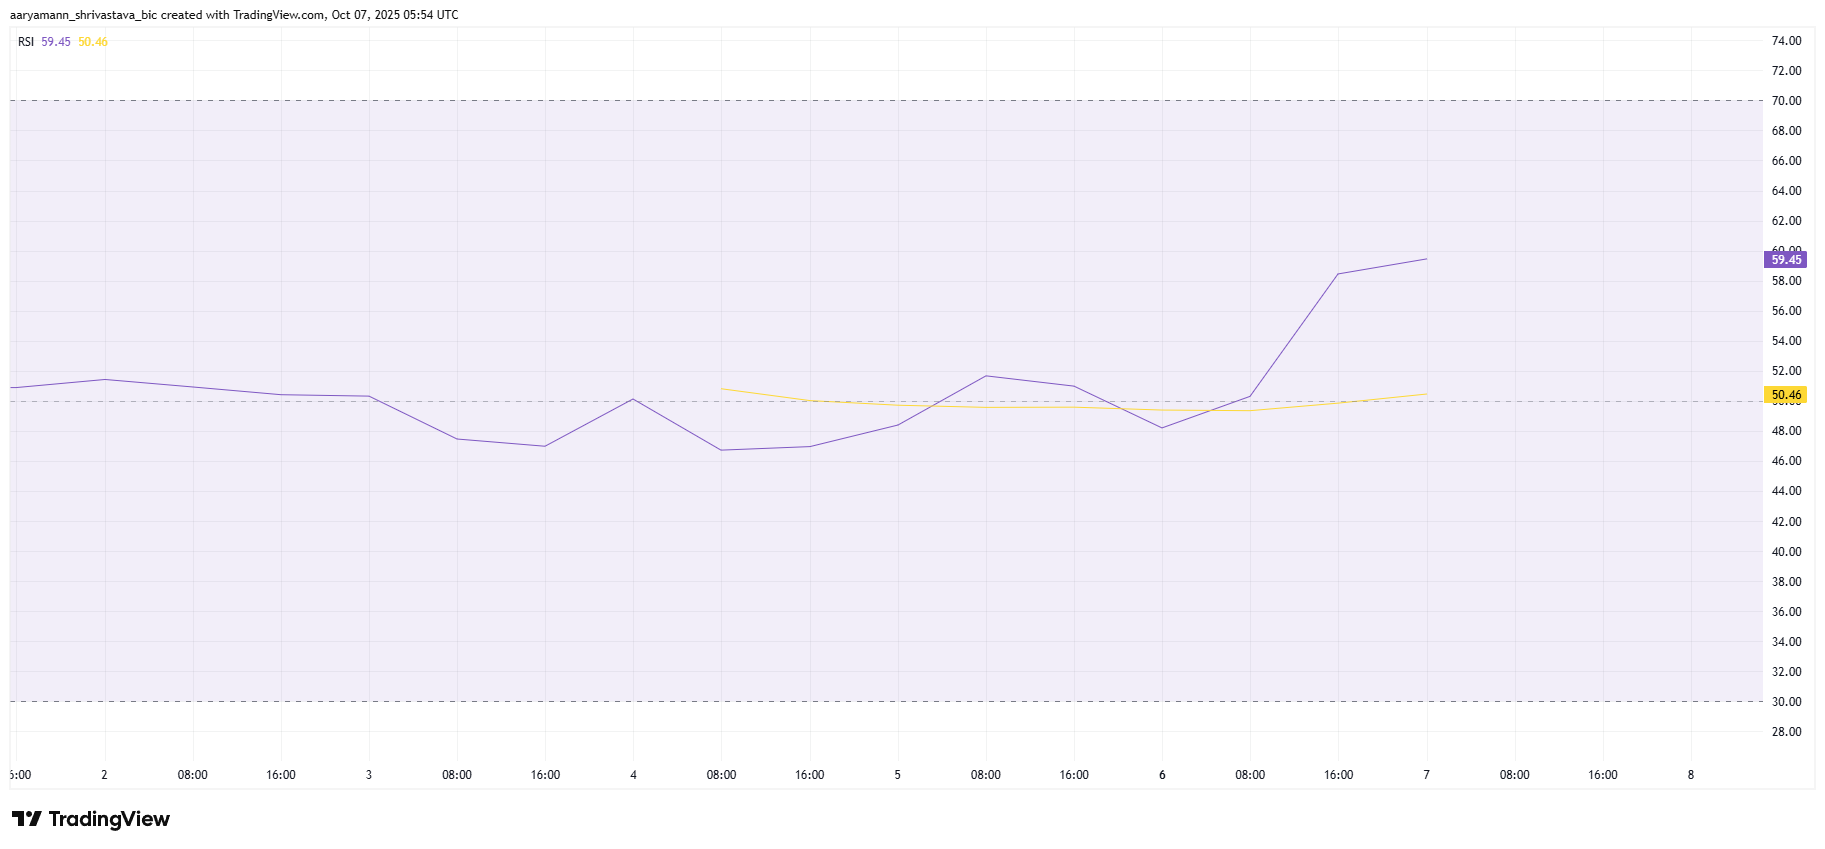Image resolution: width=1825 pixels, height=849 pixels.
Task: Click the yellow 50.46 legend value
Action: click(x=93, y=42)
